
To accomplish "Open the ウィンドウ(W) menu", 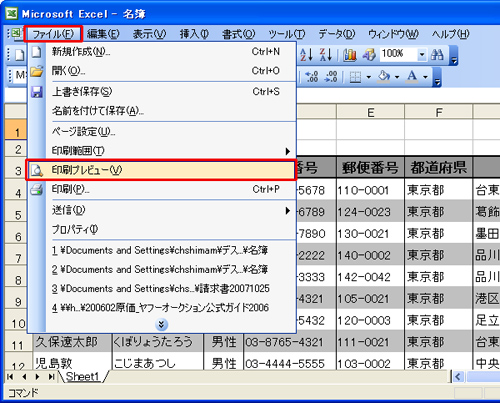I will click(393, 34).
